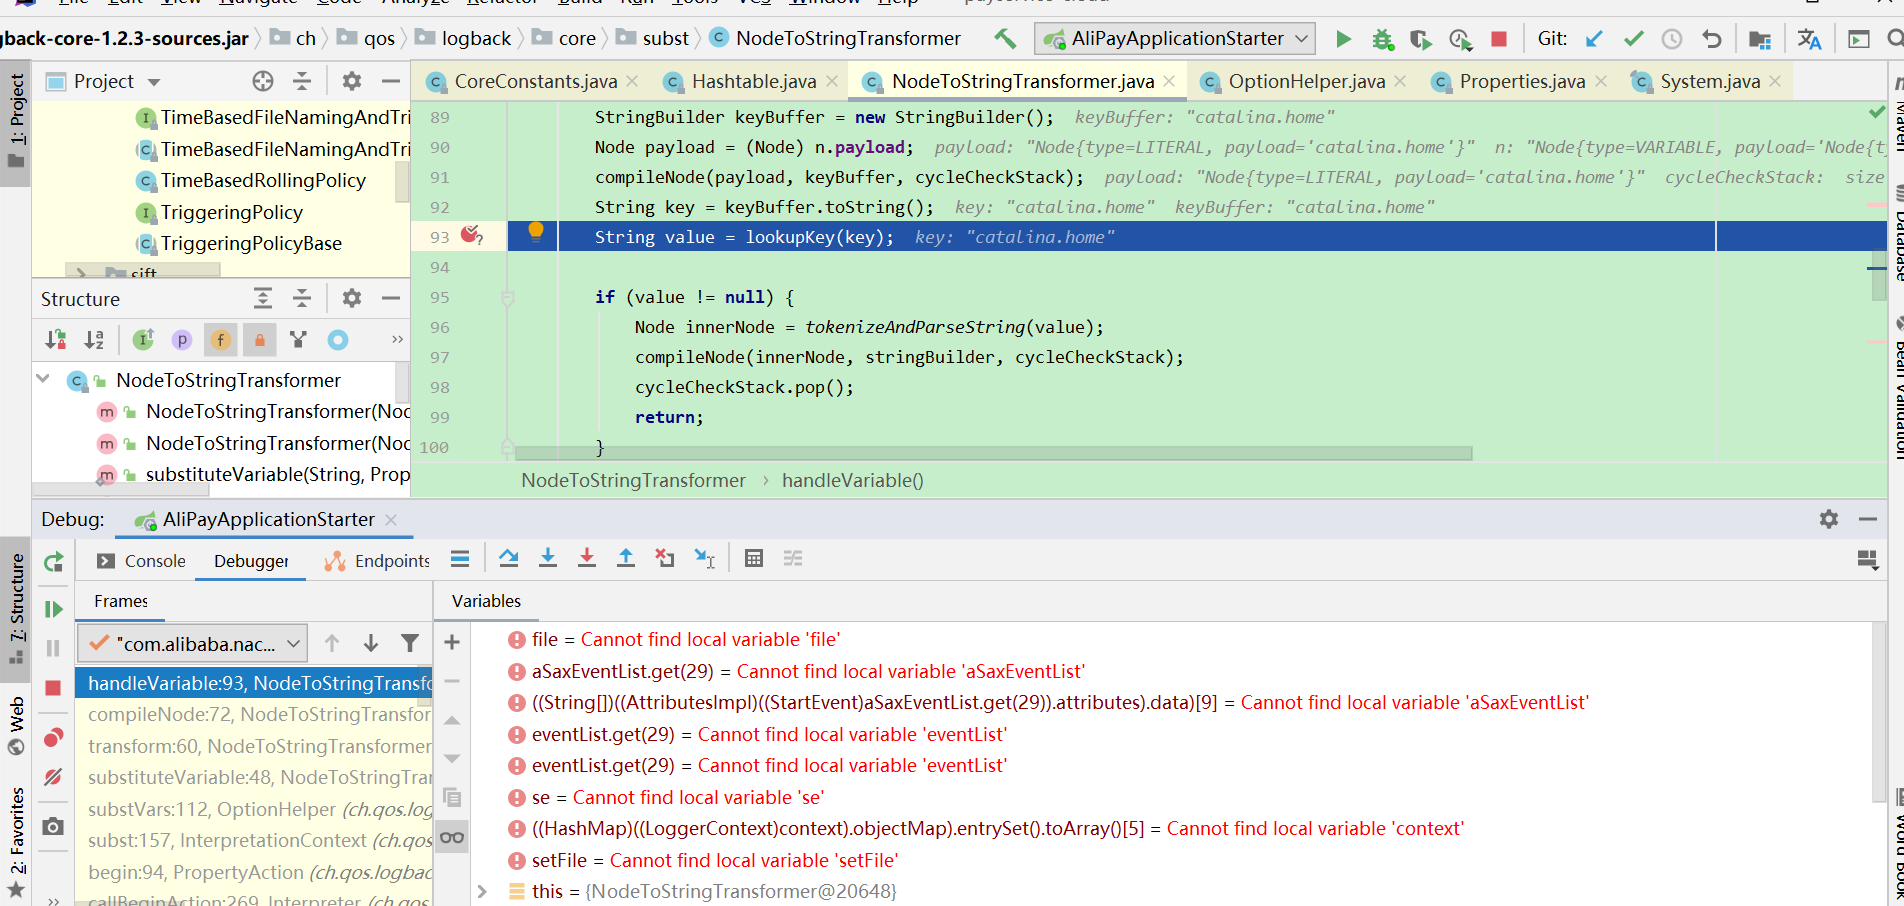Viewport: 1904px width, 906px height.
Task: Open Structure panel settings gear
Action: (x=351, y=298)
